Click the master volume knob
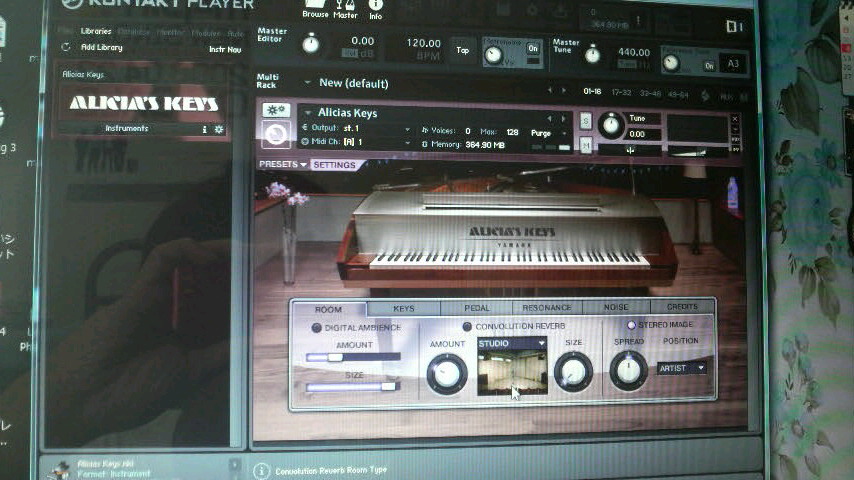This screenshot has height=480, width=854. coord(310,44)
